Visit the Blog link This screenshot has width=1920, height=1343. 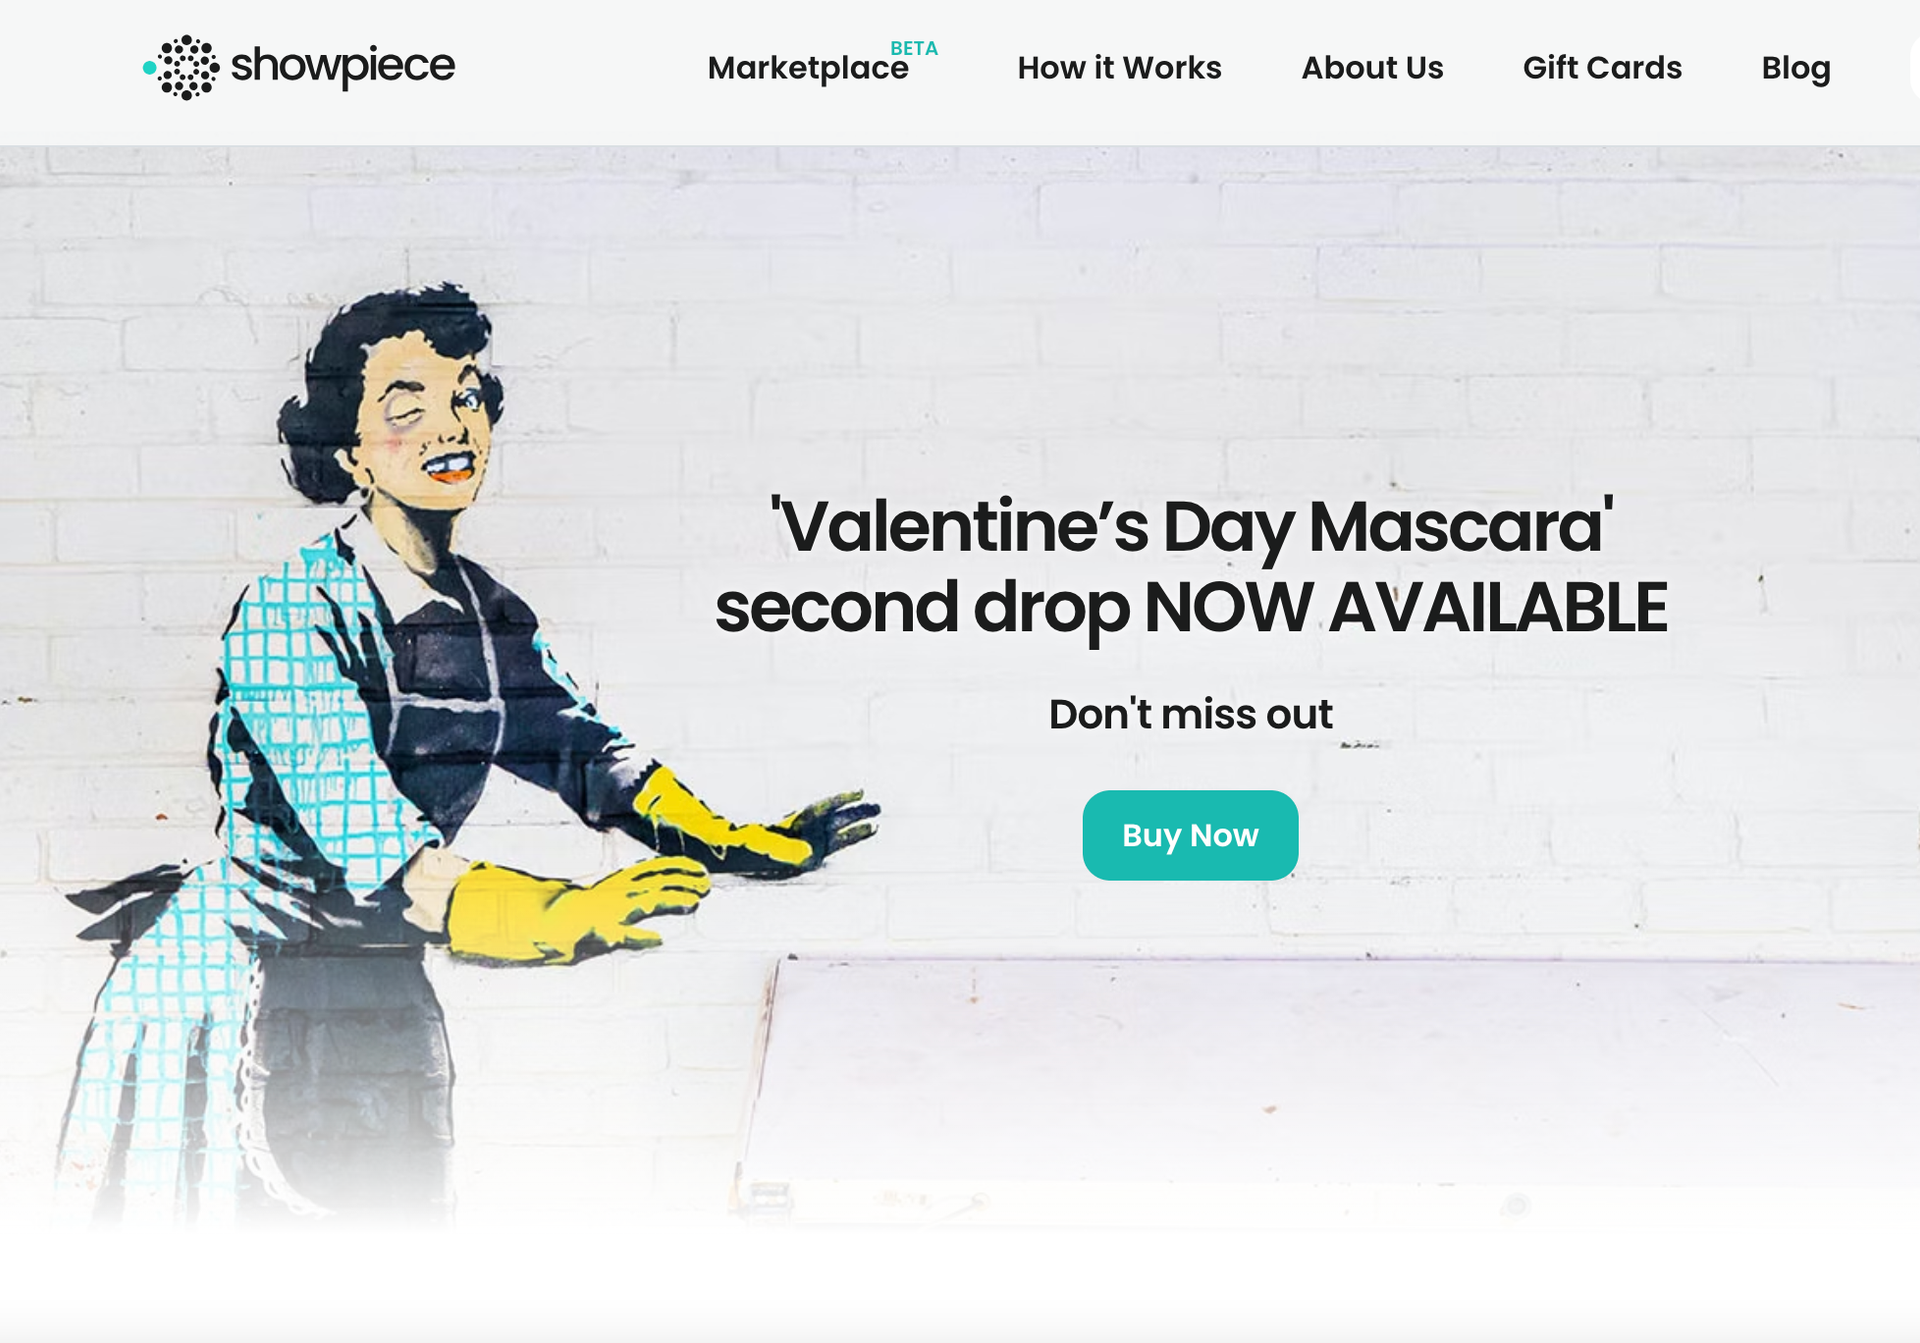pos(1796,68)
